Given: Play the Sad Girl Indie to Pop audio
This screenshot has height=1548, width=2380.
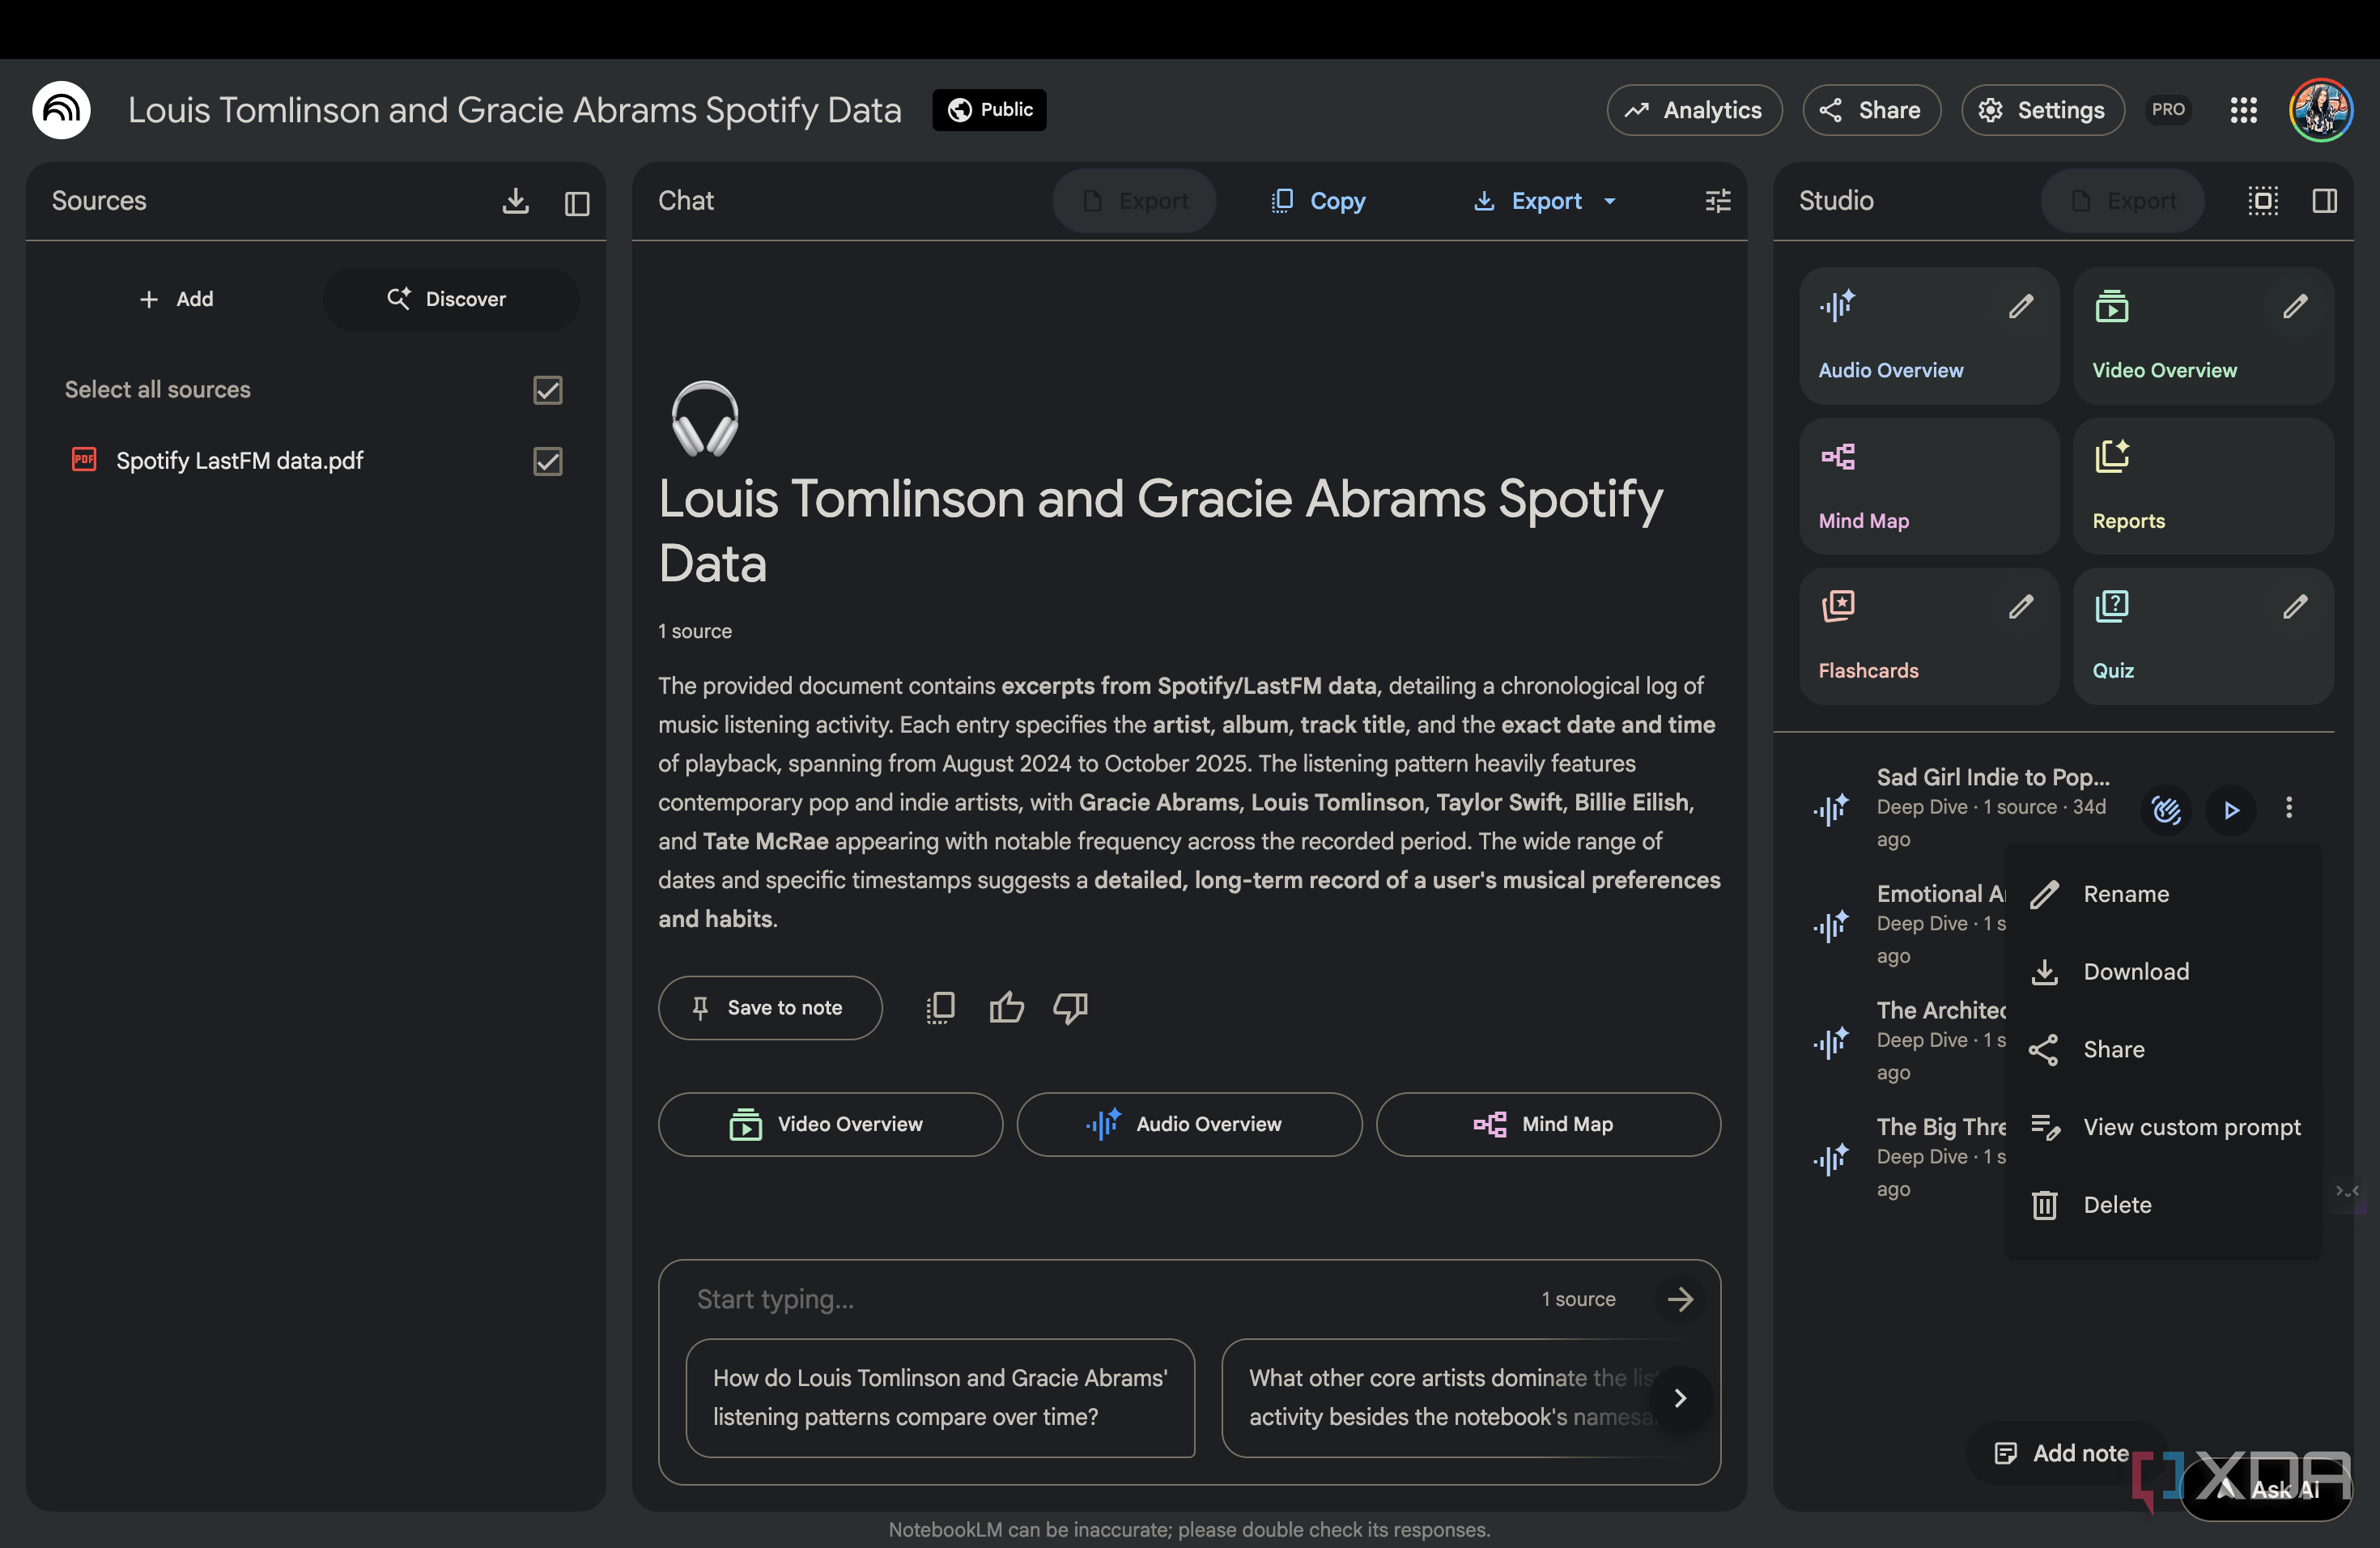Looking at the screenshot, I should pos(2231,809).
